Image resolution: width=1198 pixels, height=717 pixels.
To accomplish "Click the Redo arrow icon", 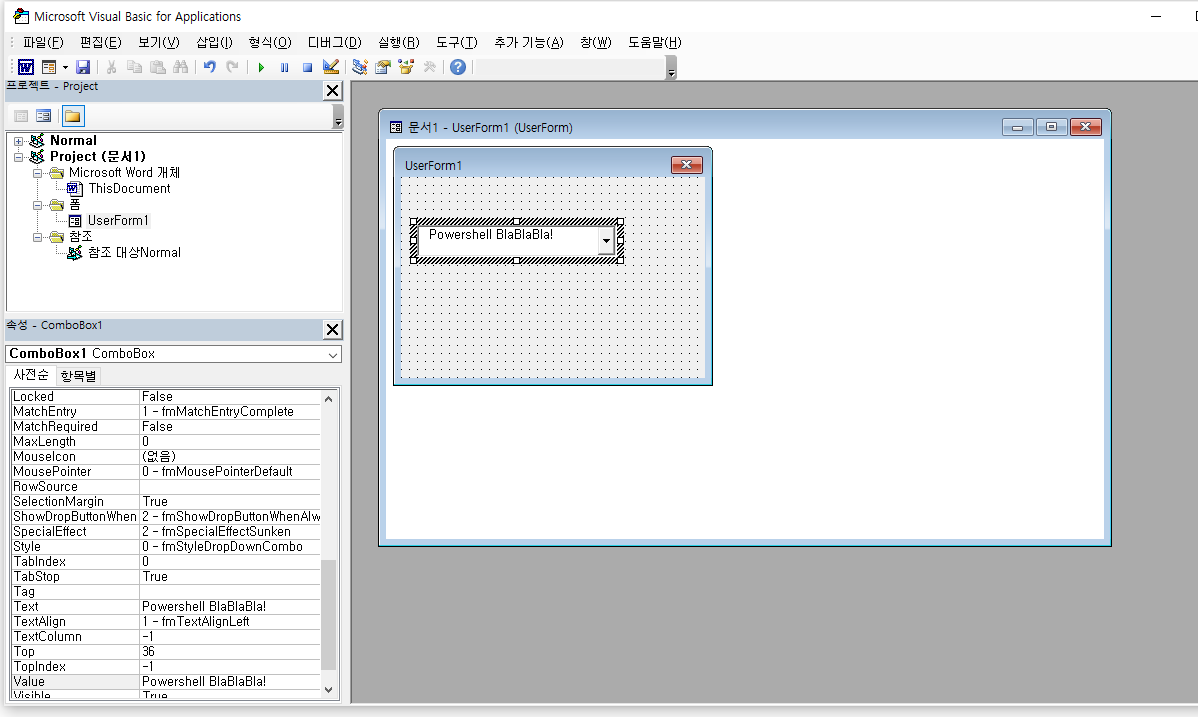I will click(232, 67).
